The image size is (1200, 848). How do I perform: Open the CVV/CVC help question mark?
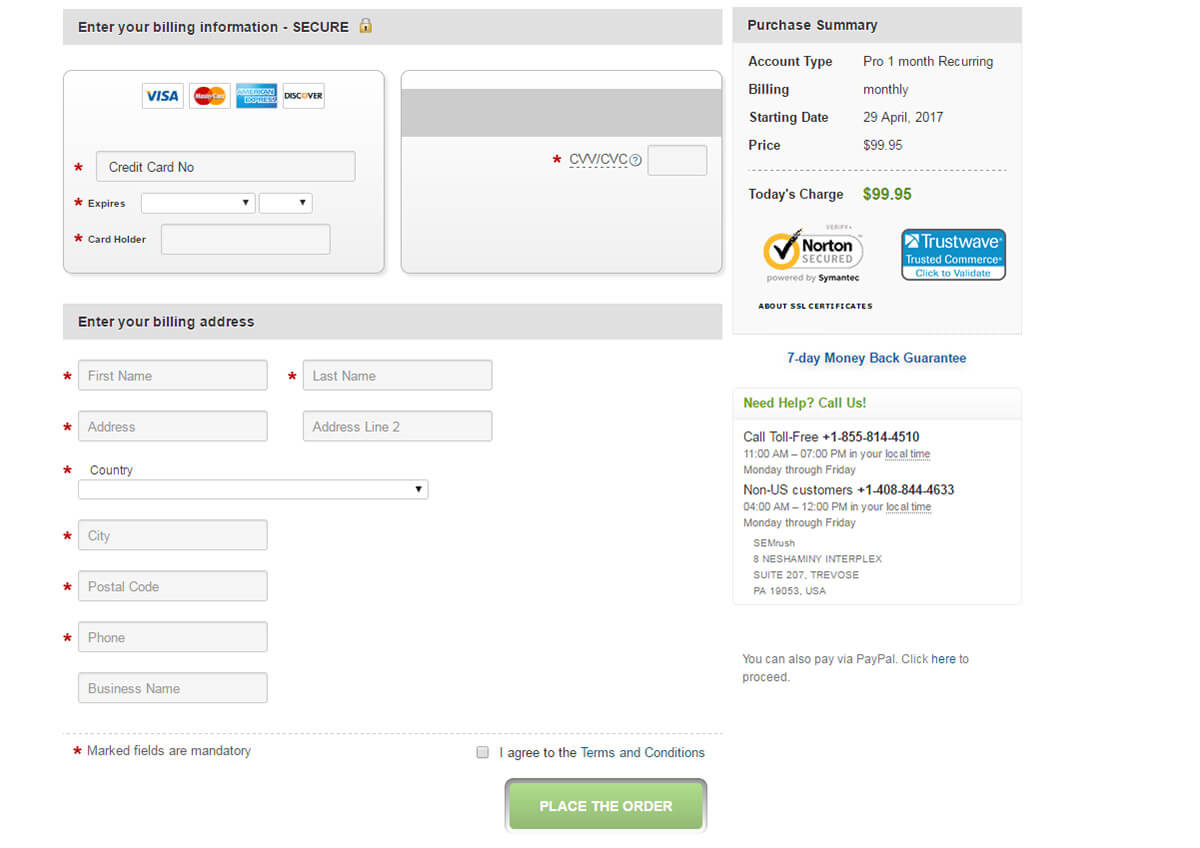click(x=636, y=160)
